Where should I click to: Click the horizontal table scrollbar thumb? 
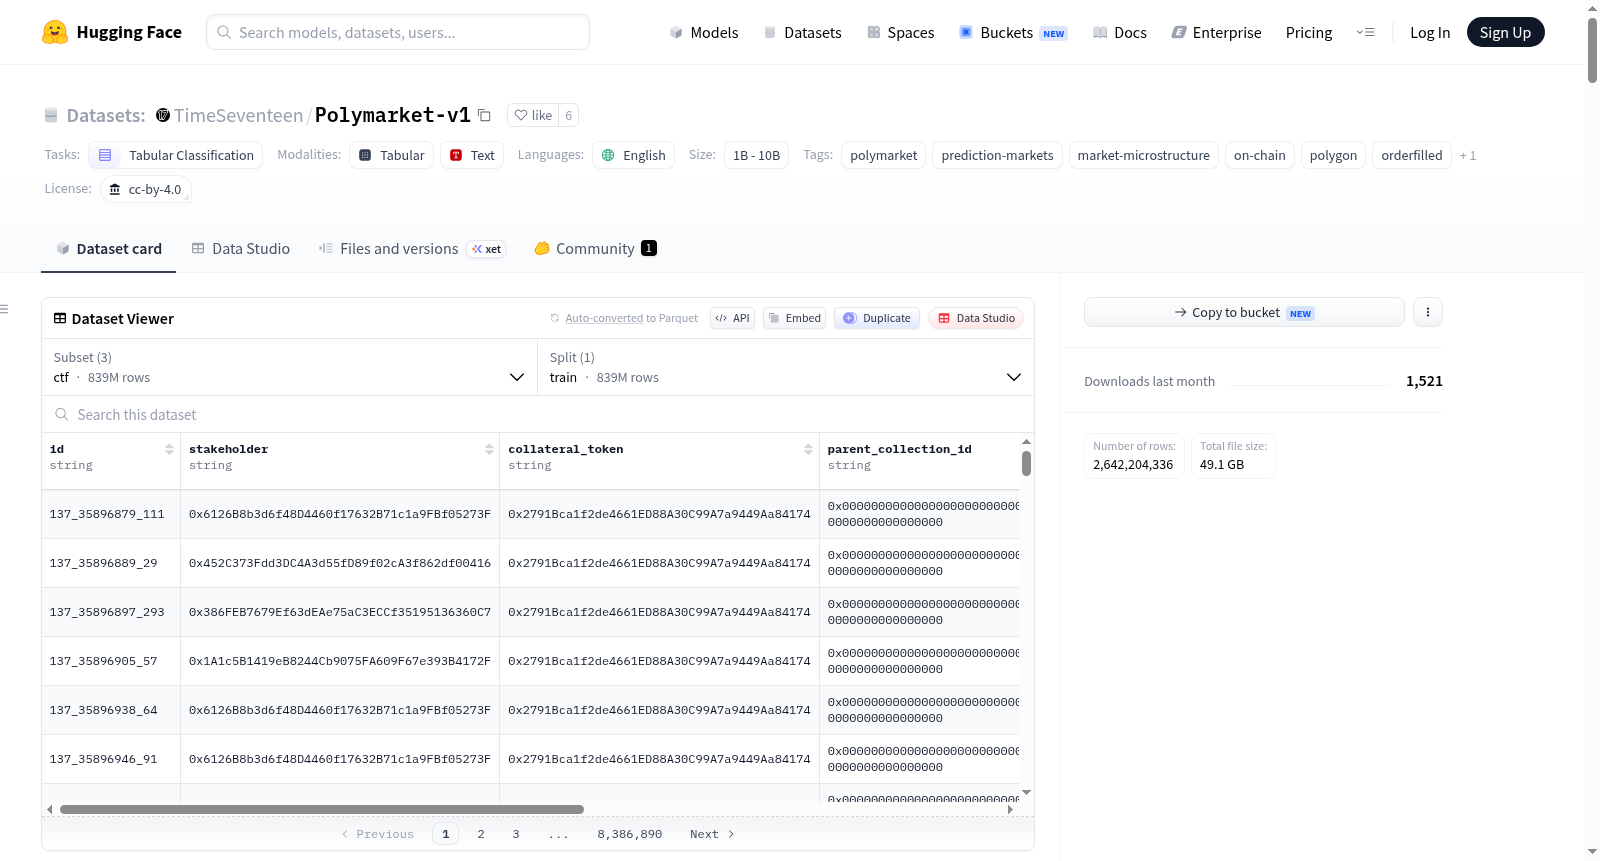tap(322, 809)
